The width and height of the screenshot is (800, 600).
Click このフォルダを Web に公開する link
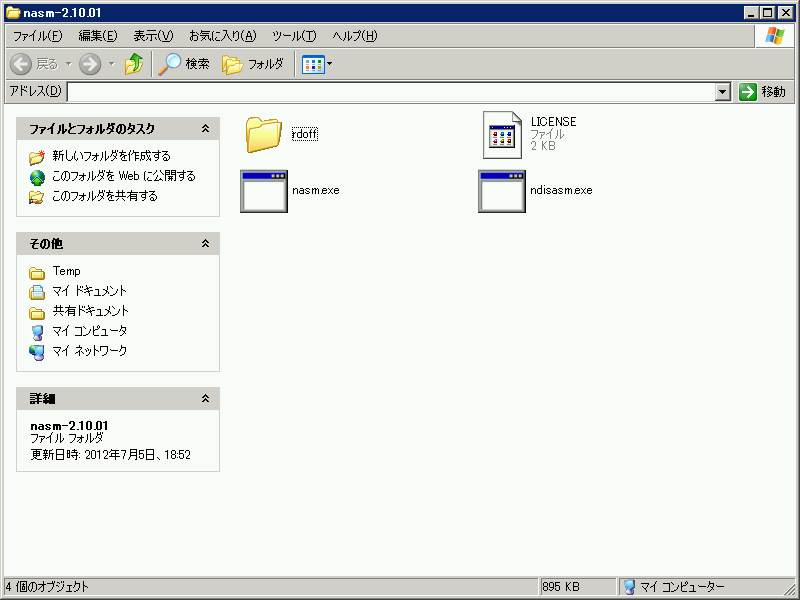[124, 176]
